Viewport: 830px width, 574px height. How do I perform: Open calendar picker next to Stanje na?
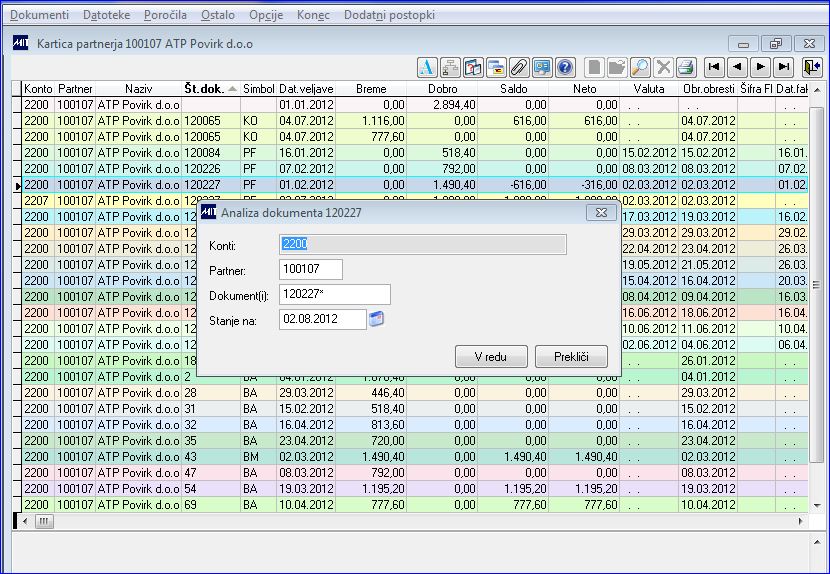click(376, 319)
